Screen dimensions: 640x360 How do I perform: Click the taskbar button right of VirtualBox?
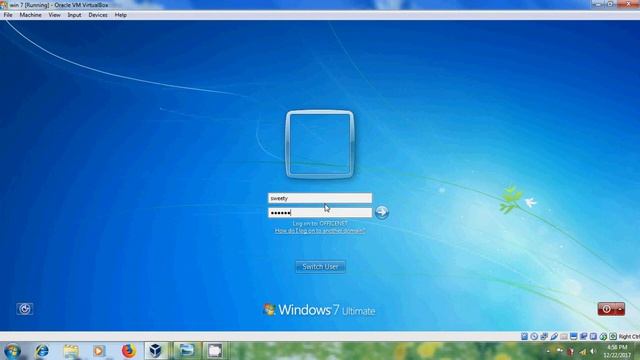(186, 351)
